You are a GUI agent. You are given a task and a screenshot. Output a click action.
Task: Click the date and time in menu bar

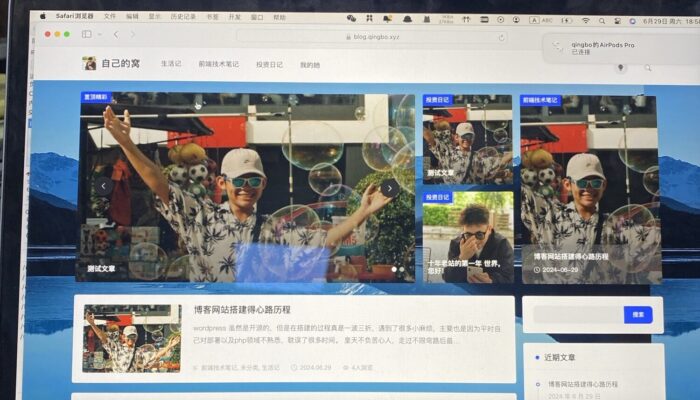coord(671,21)
